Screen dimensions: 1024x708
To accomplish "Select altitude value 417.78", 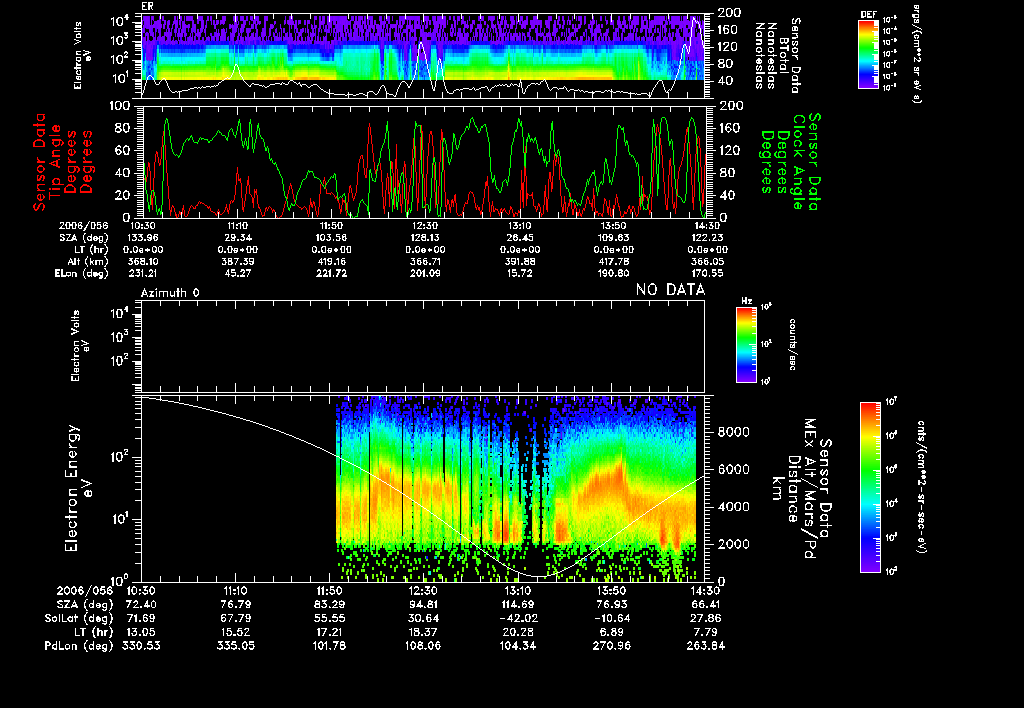I will pyautogui.click(x=613, y=261).
